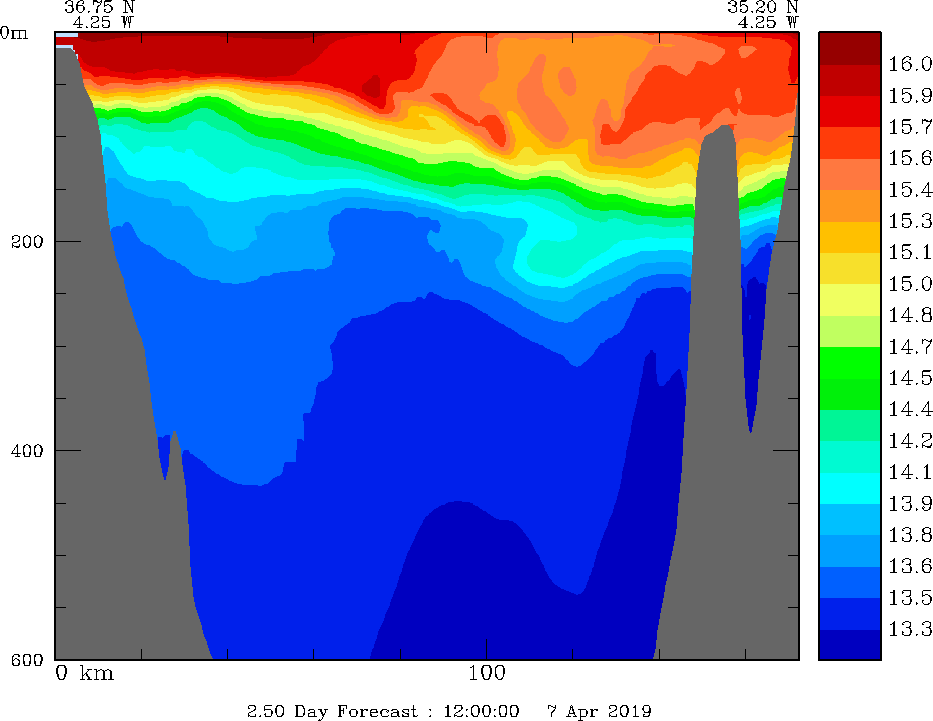Click the 2.50 Day Forecast caption text
Image resolution: width=933 pixels, height=721 pixels.
[333, 711]
